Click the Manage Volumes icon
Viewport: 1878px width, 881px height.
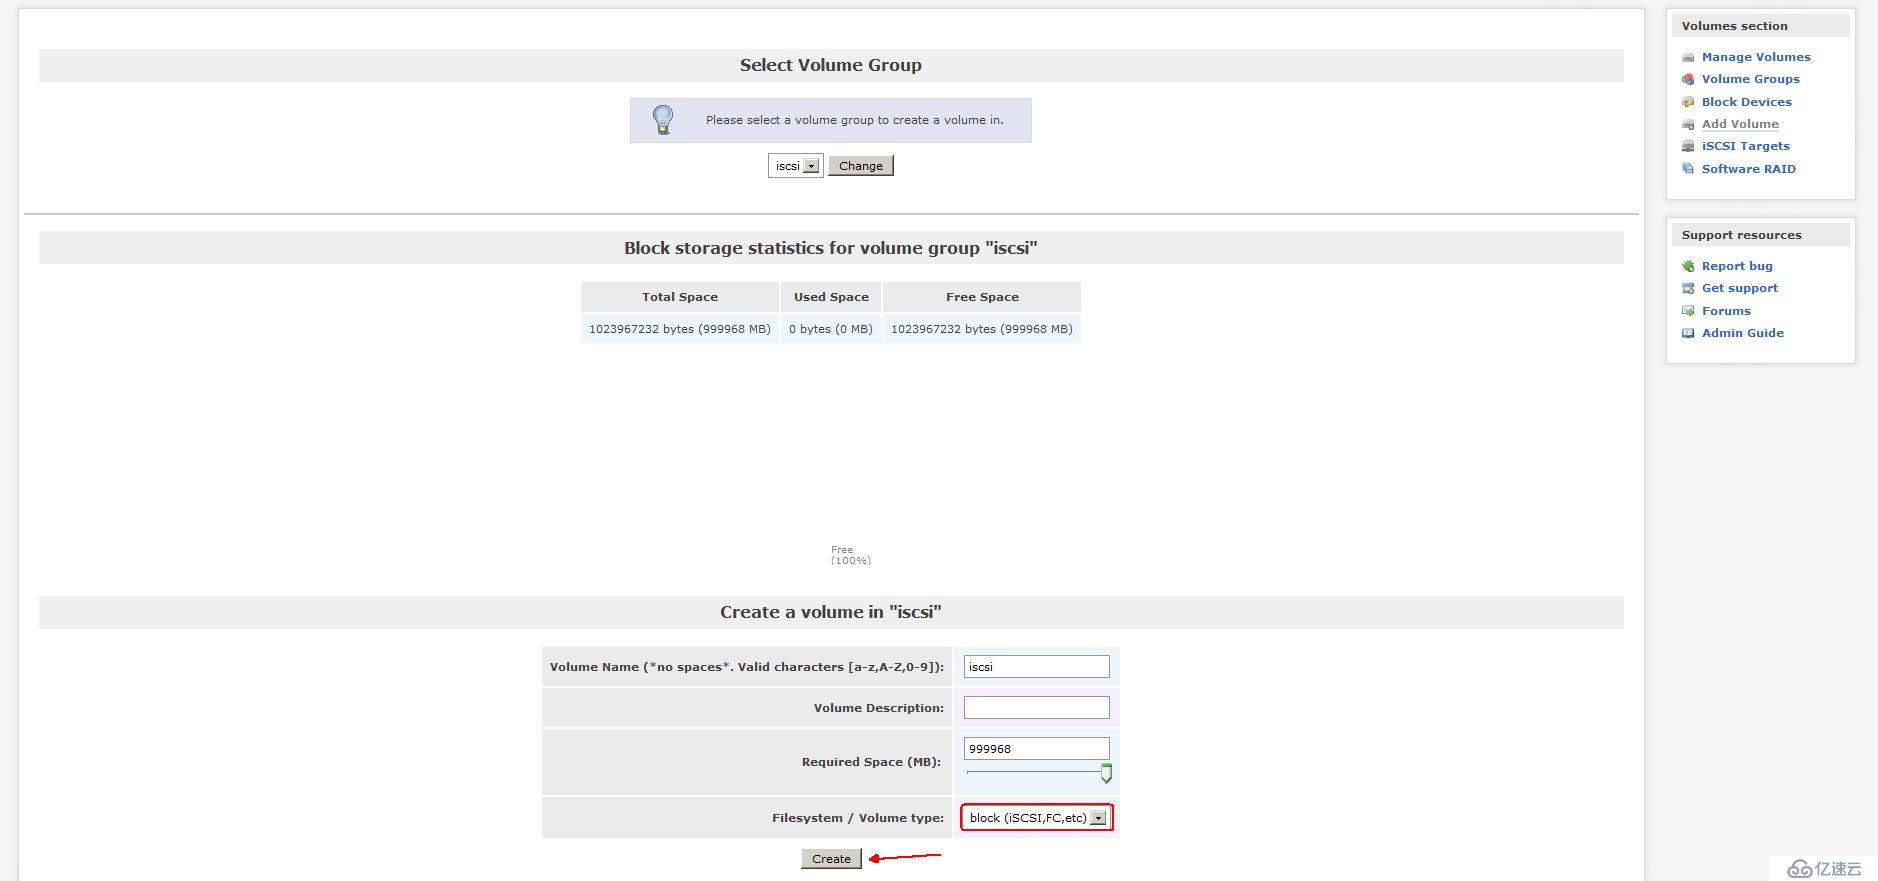(1688, 57)
